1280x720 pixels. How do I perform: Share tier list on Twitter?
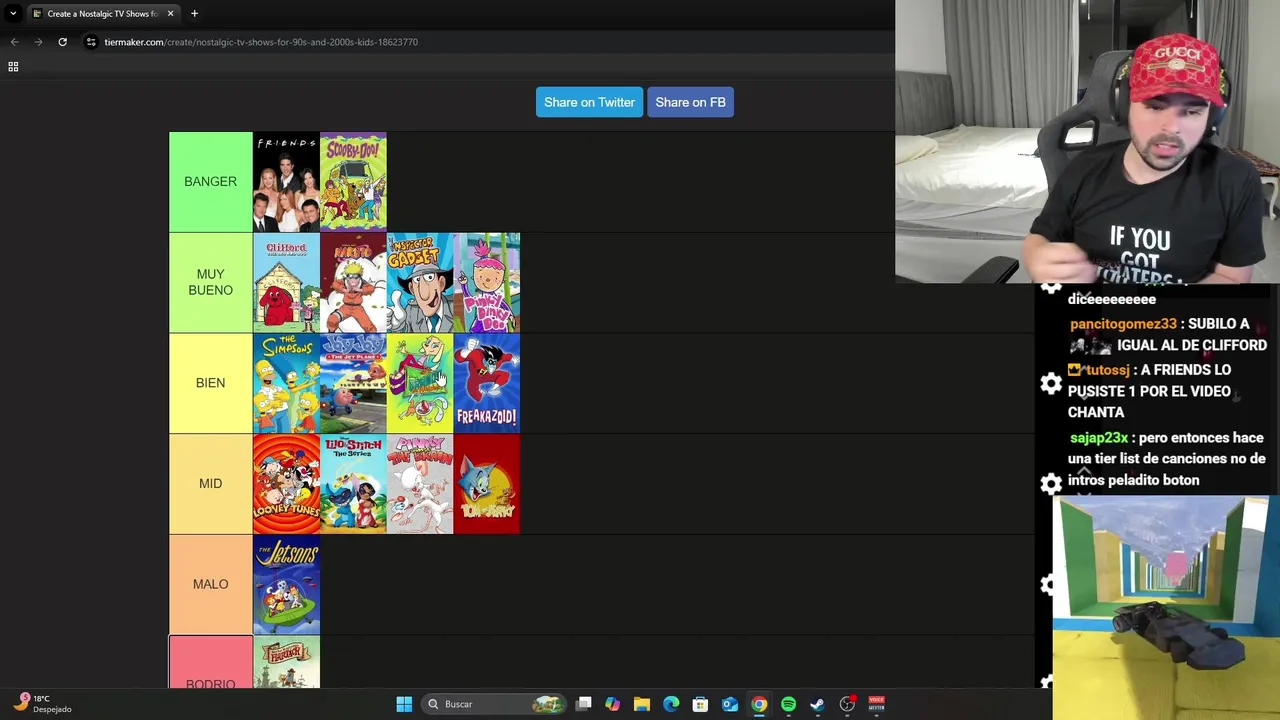[x=589, y=102]
